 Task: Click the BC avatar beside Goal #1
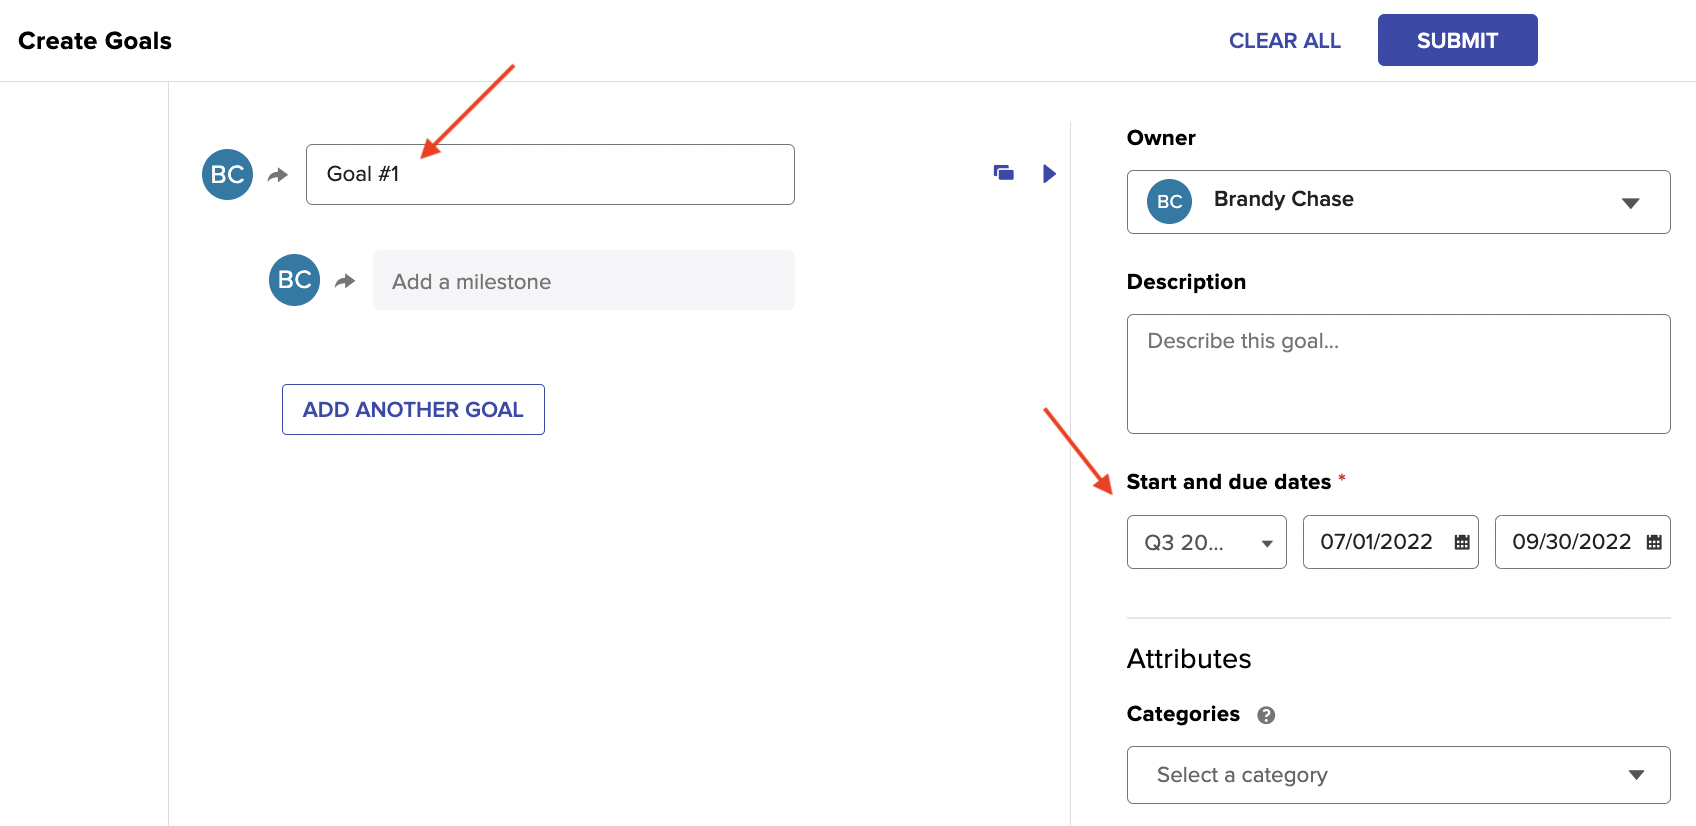coord(227,174)
